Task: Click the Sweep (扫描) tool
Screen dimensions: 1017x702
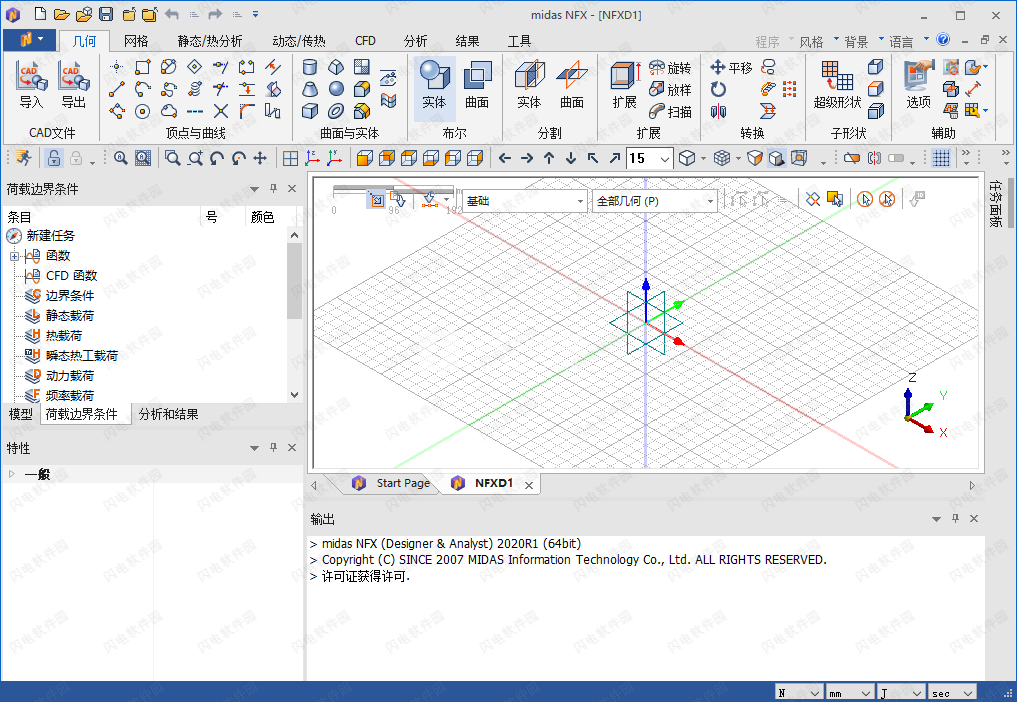Action: pyautogui.click(x=670, y=112)
